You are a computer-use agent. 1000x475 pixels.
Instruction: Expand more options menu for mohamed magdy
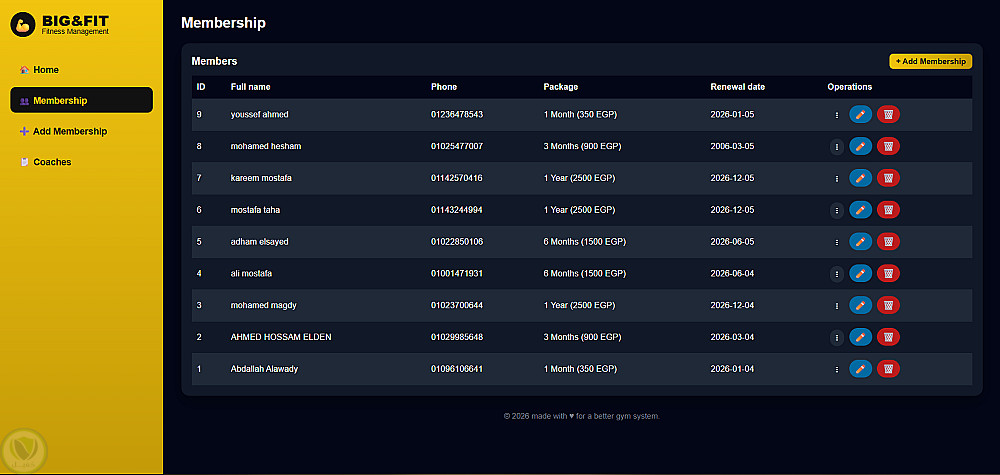click(x=837, y=305)
